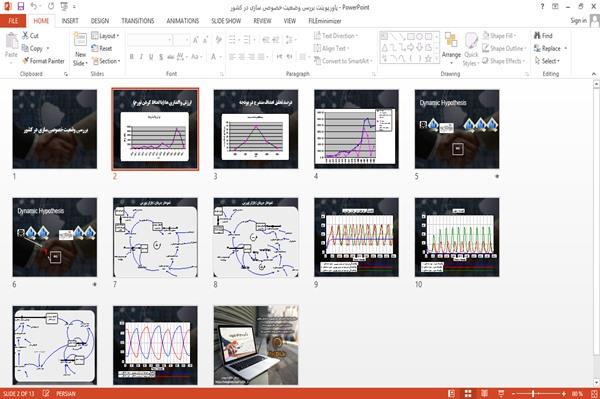This screenshot has height=399, width=600.
Task: Click the New Slide icon
Action: pyautogui.click(x=80, y=40)
